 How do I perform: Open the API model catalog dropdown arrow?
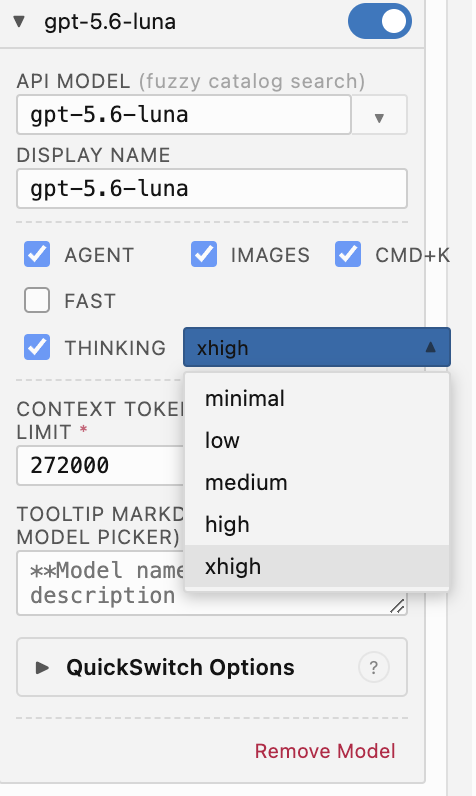379,115
